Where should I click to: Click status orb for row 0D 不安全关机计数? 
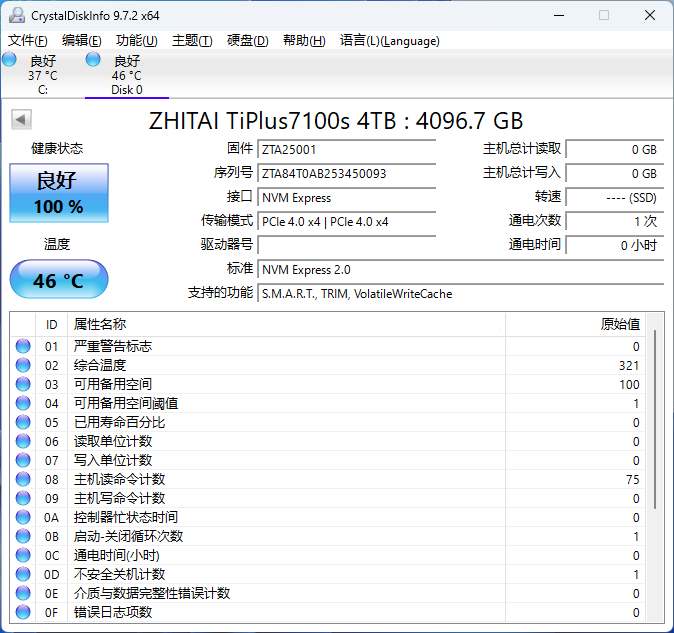coord(23,574)
